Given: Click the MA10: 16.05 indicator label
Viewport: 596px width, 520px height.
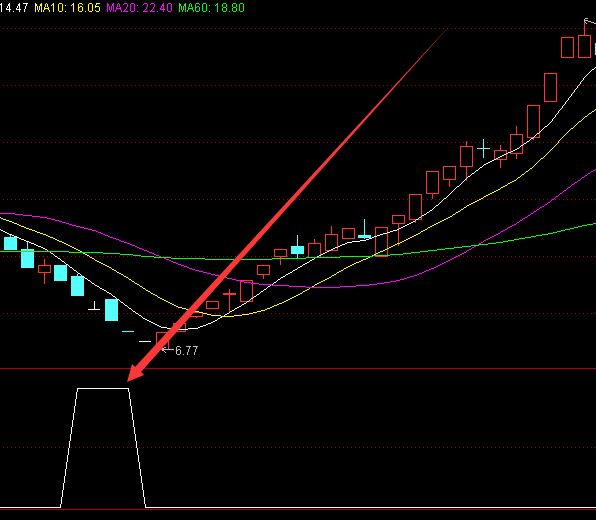Looking at the screenshot, I should 67,8.
